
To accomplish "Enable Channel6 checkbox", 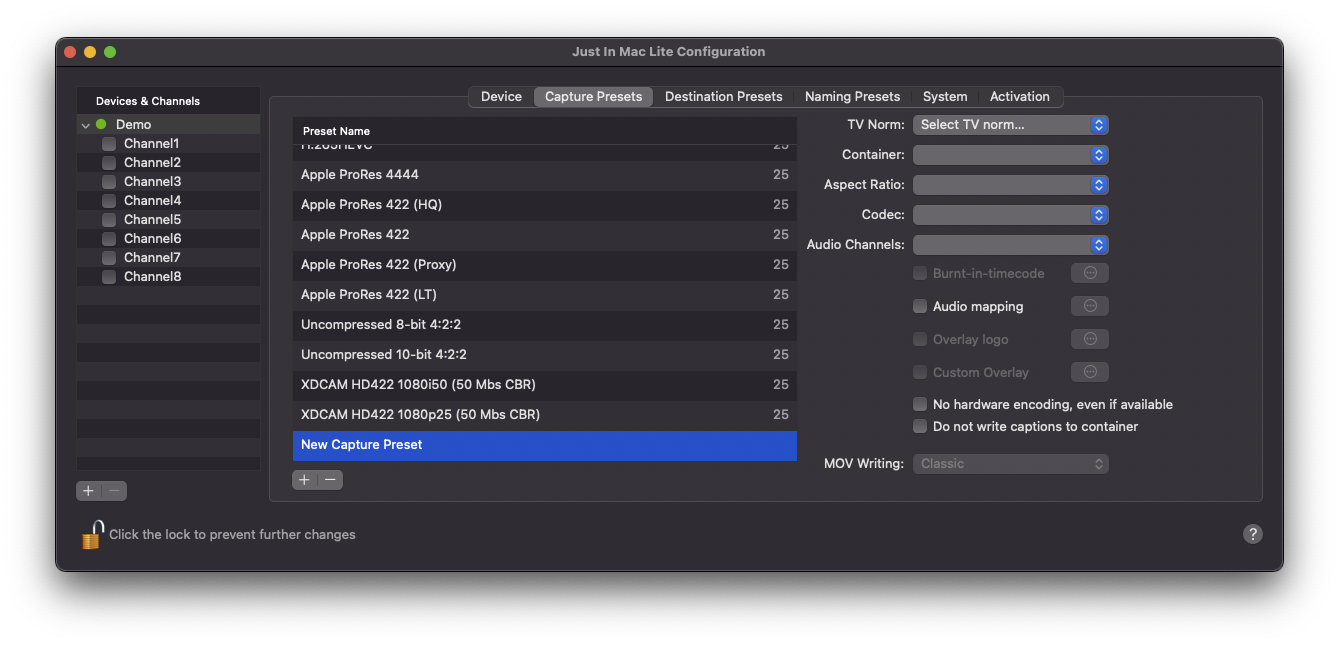I will [x=109, y=239].
